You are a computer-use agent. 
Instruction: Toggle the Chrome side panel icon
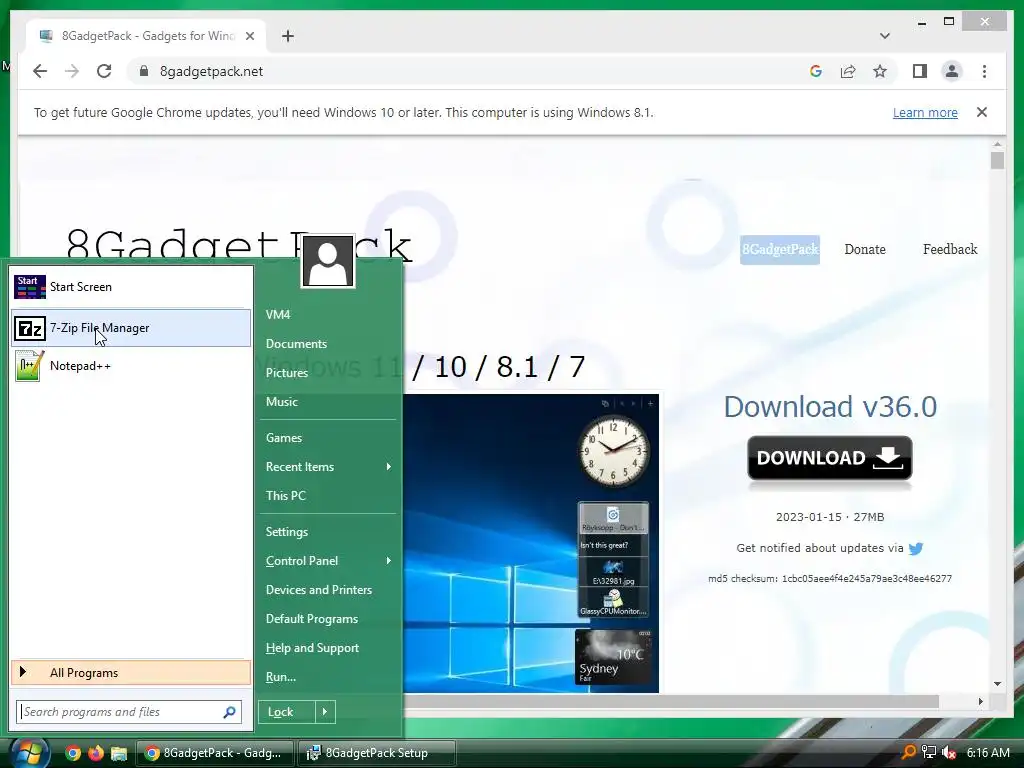[x=920, y=71]
